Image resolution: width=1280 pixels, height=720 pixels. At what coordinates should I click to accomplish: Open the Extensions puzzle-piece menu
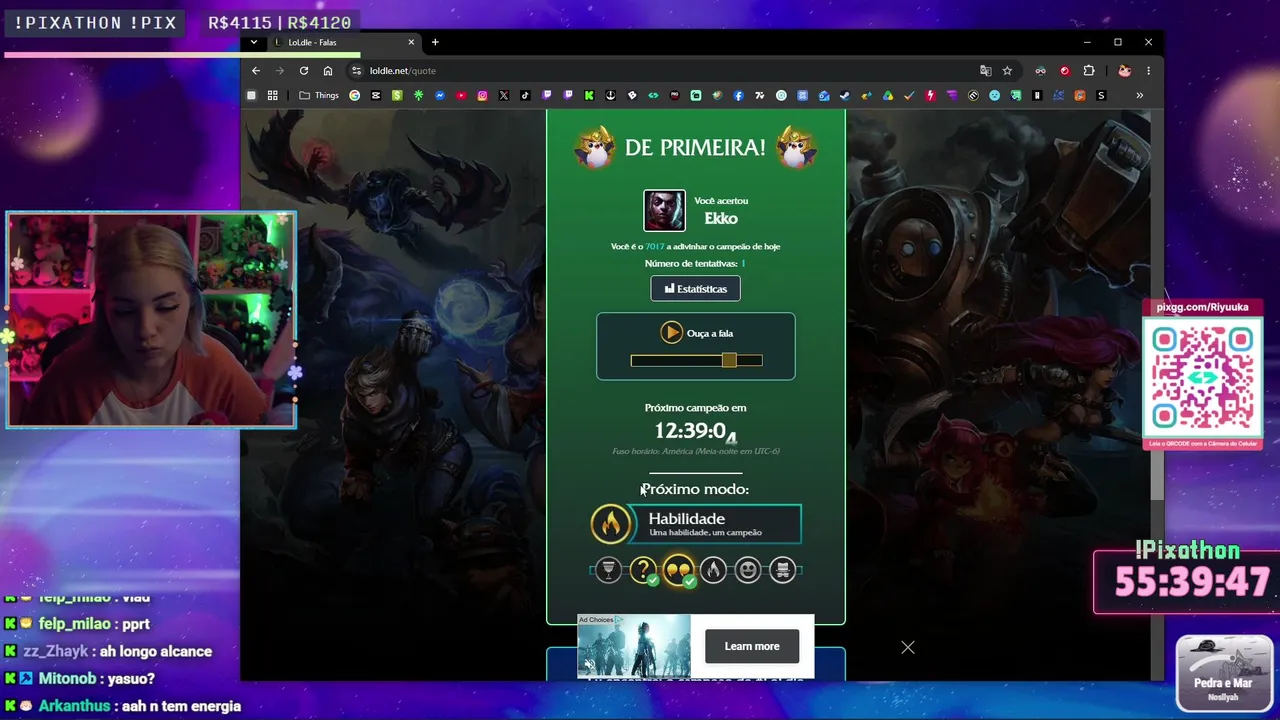[1089, 71]
